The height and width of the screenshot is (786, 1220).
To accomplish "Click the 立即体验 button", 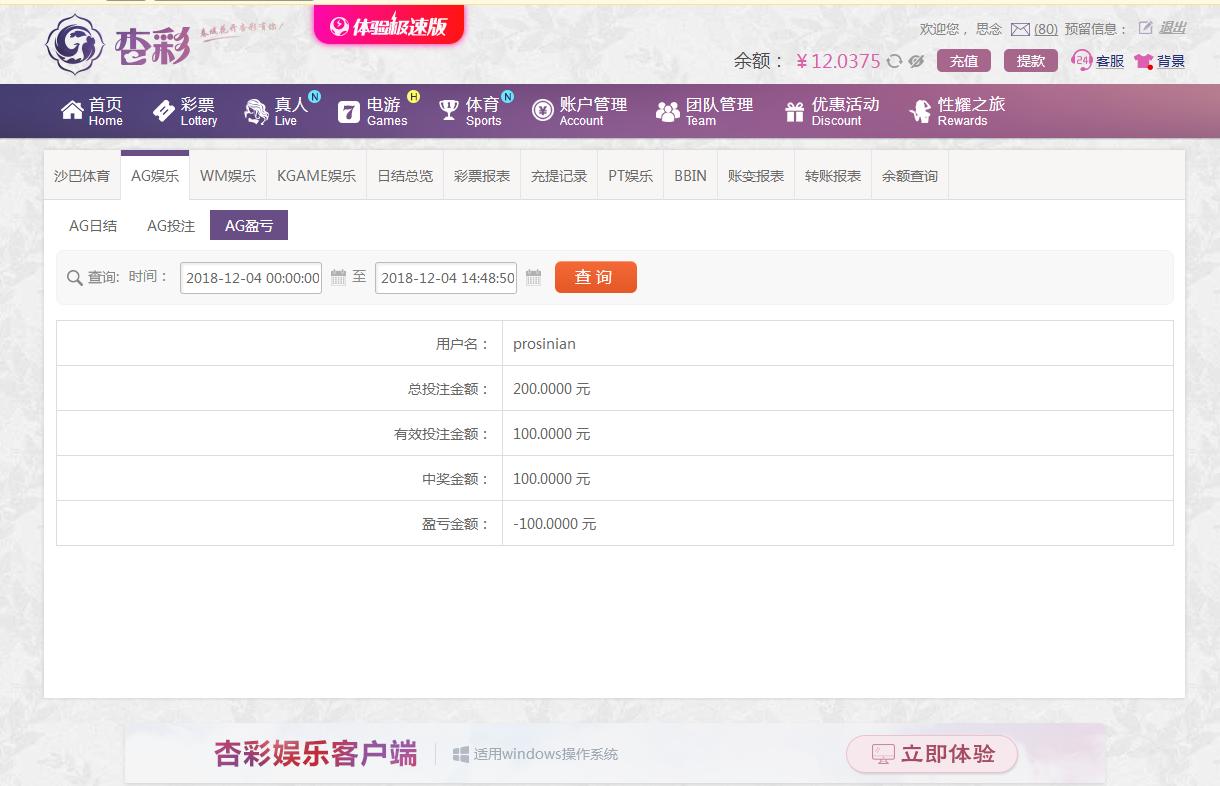I will 932,754.
